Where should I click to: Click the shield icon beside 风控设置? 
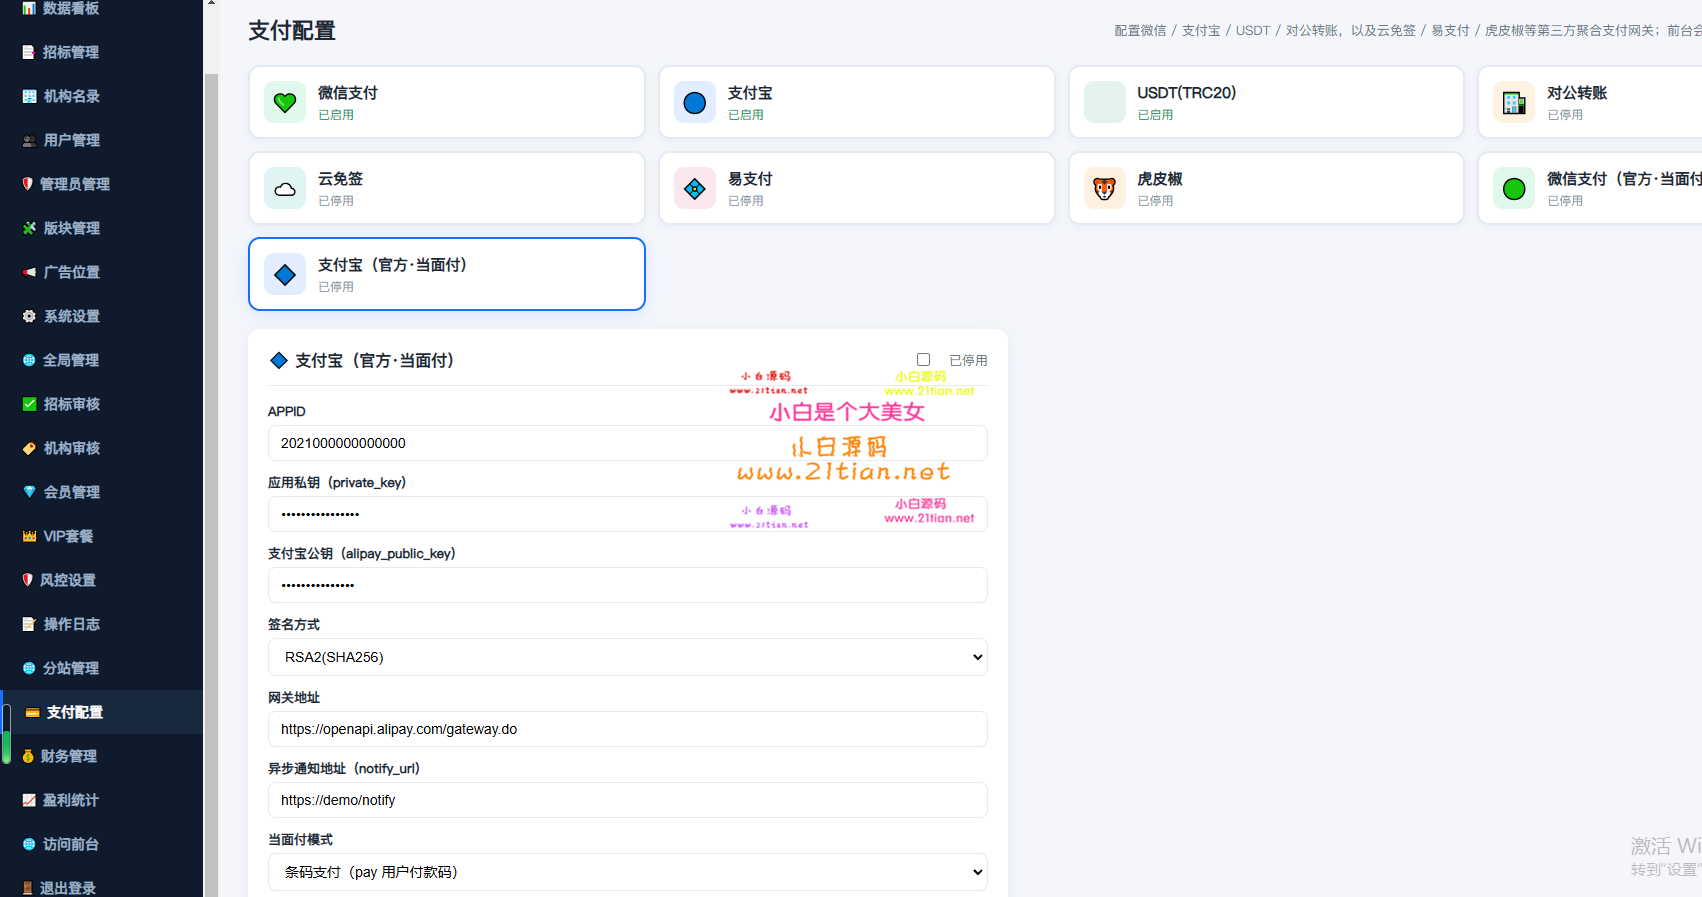tap(28, 580)
